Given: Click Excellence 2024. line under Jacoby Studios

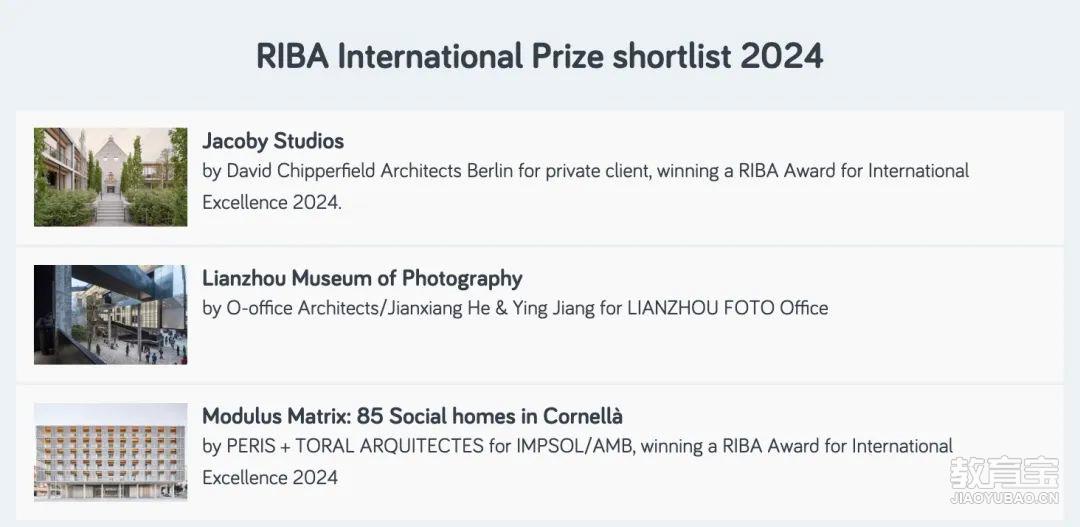Looking at the screenshot, I should (272, 203).
